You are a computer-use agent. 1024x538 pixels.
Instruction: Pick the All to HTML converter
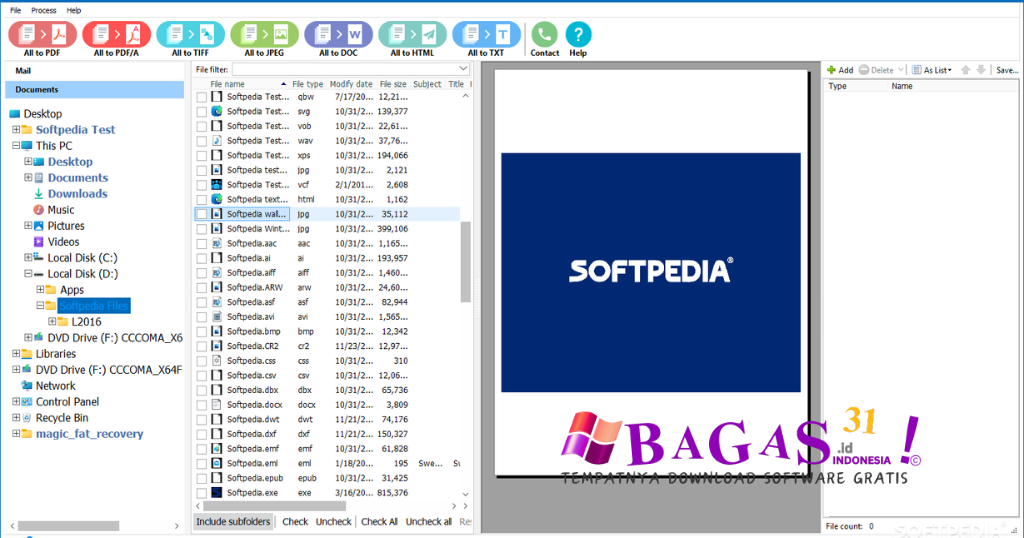click(412, 39)
